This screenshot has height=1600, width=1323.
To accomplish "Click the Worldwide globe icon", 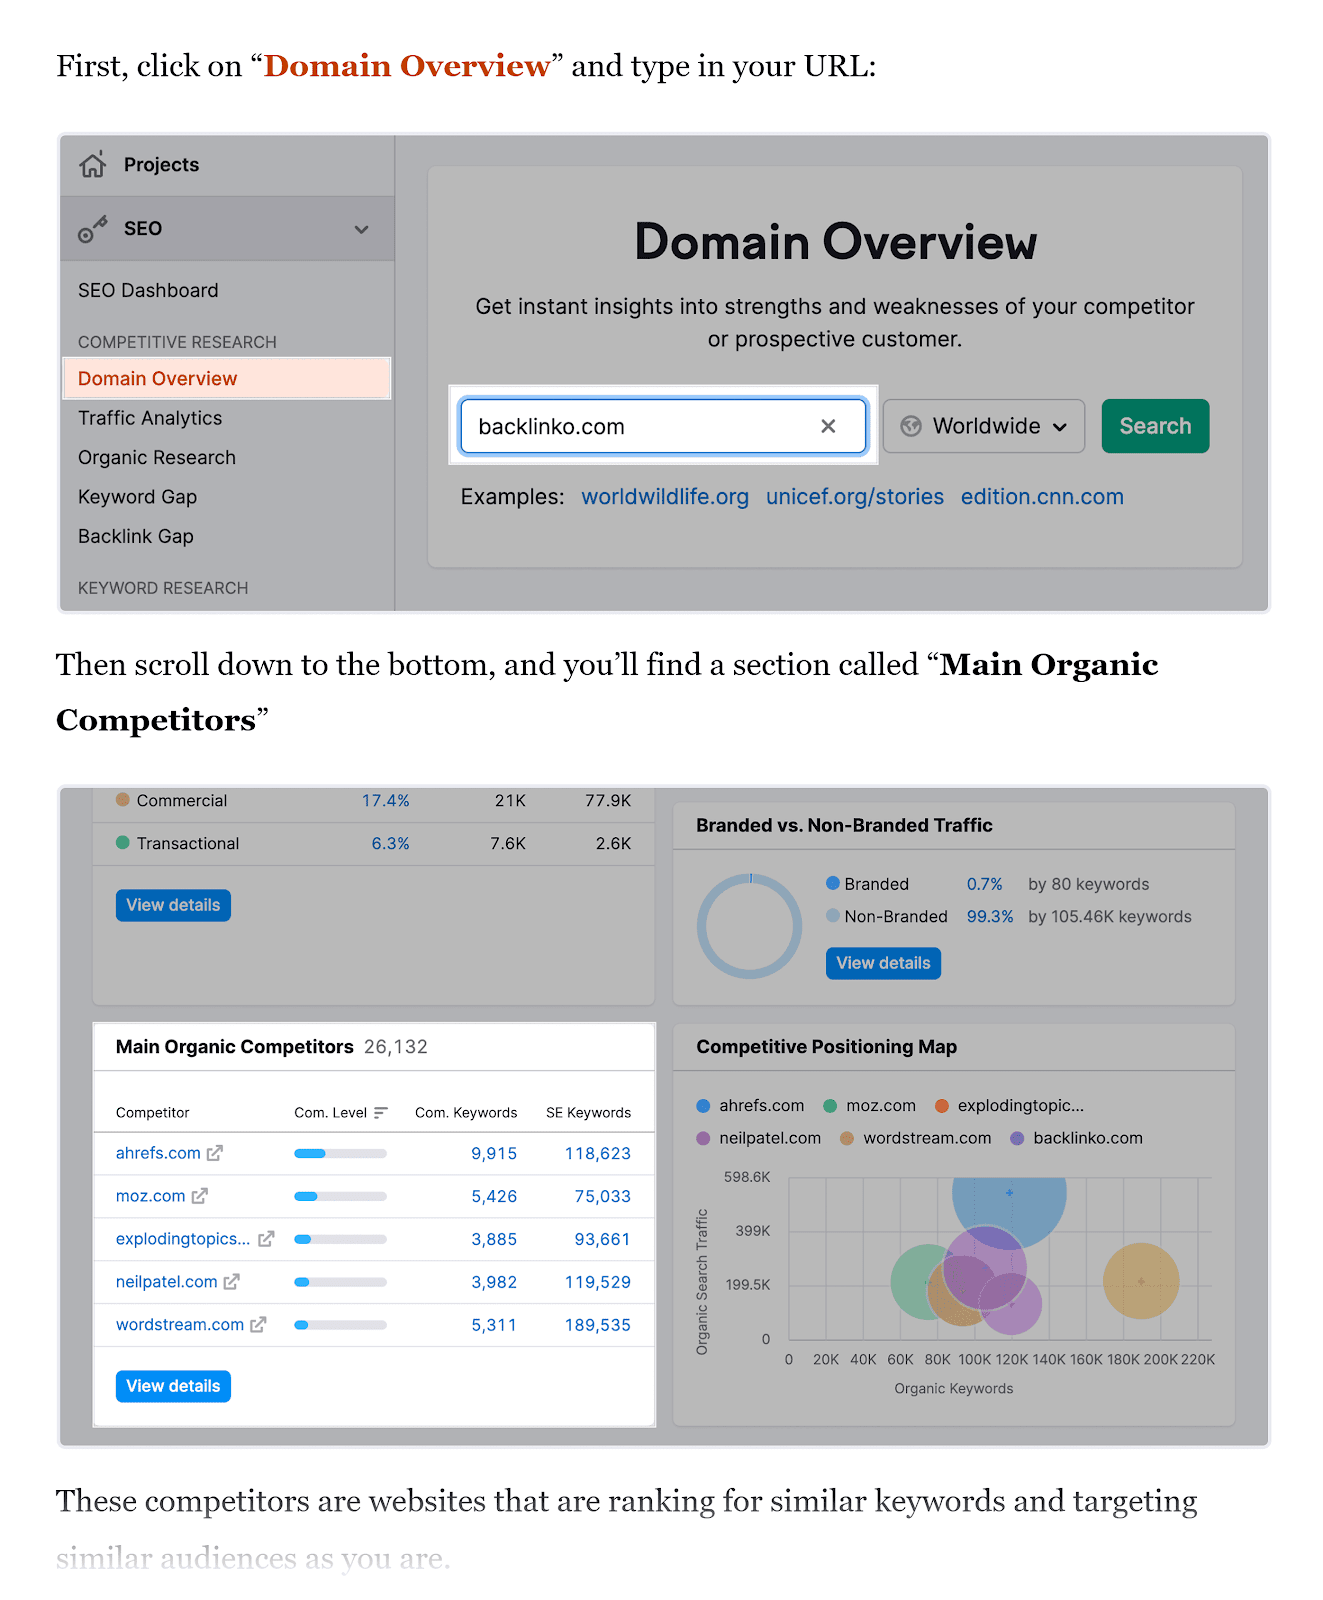I will (911, 426).
